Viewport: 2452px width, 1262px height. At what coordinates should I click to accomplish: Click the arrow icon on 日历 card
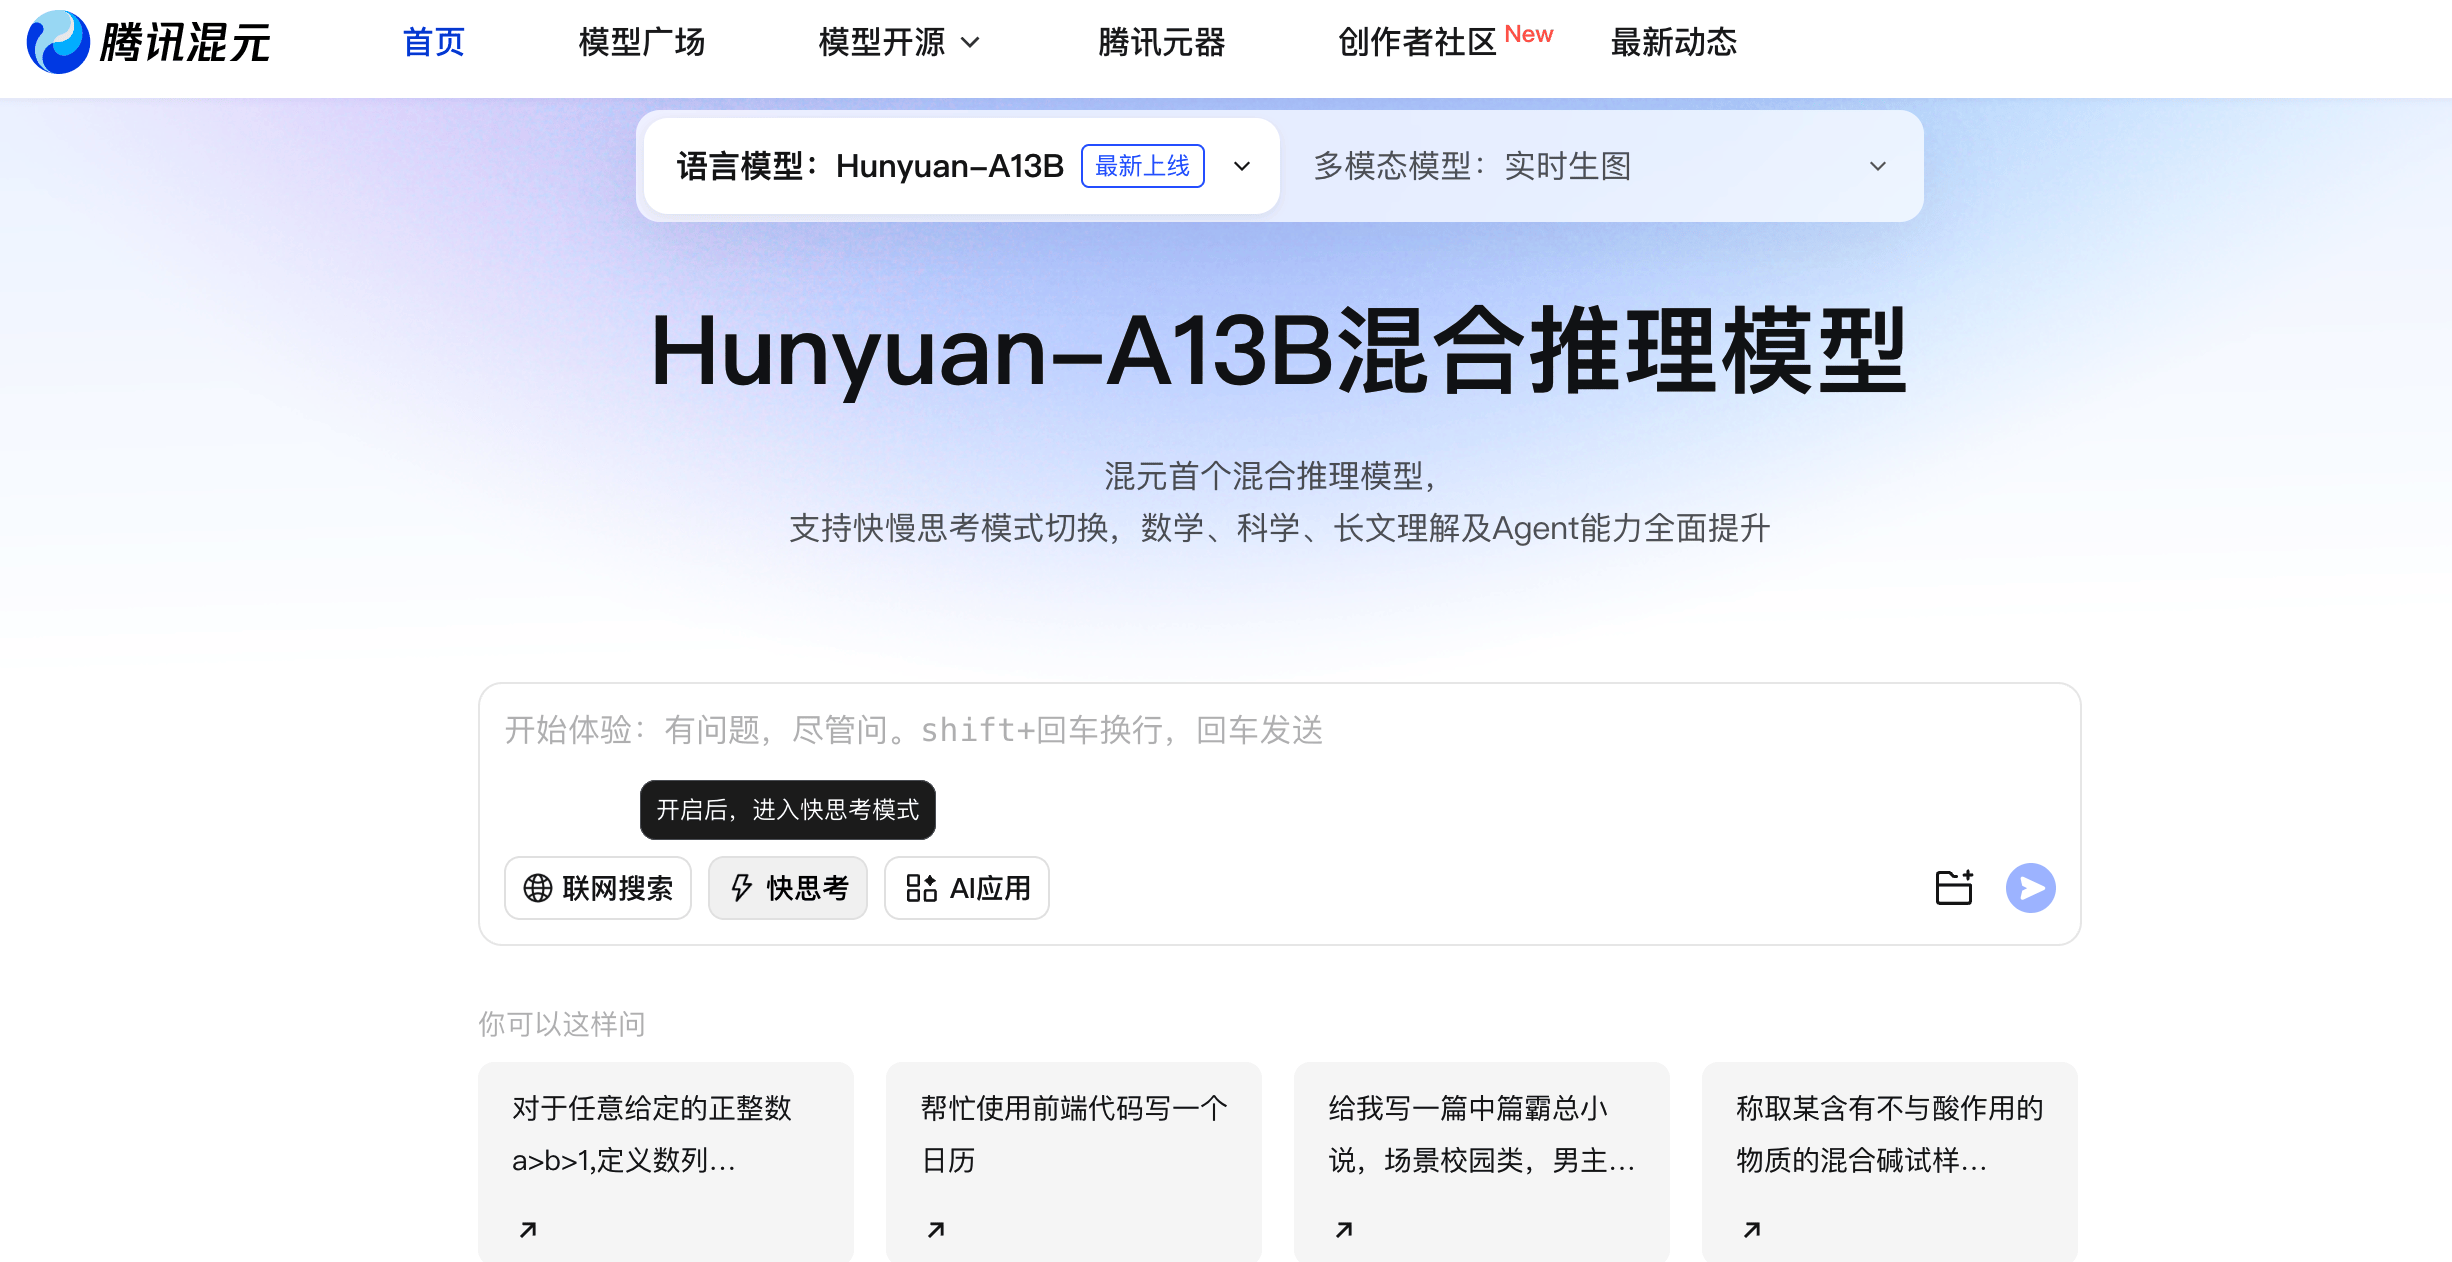click(x=936, y=1229)
